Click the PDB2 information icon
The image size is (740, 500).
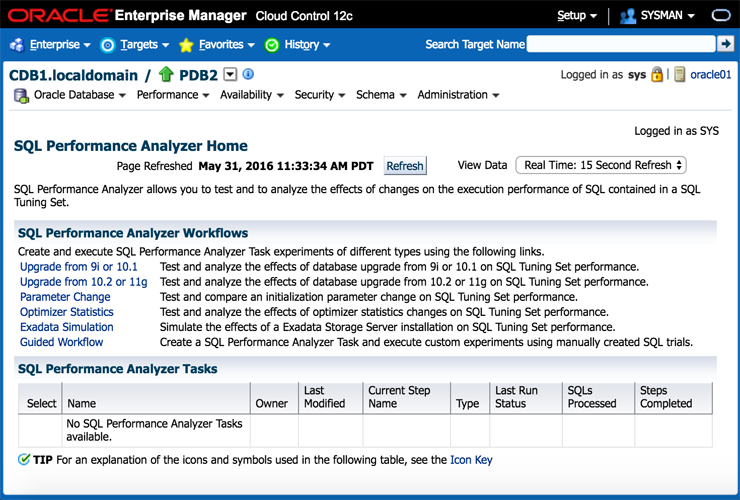[x=248, y=74]
